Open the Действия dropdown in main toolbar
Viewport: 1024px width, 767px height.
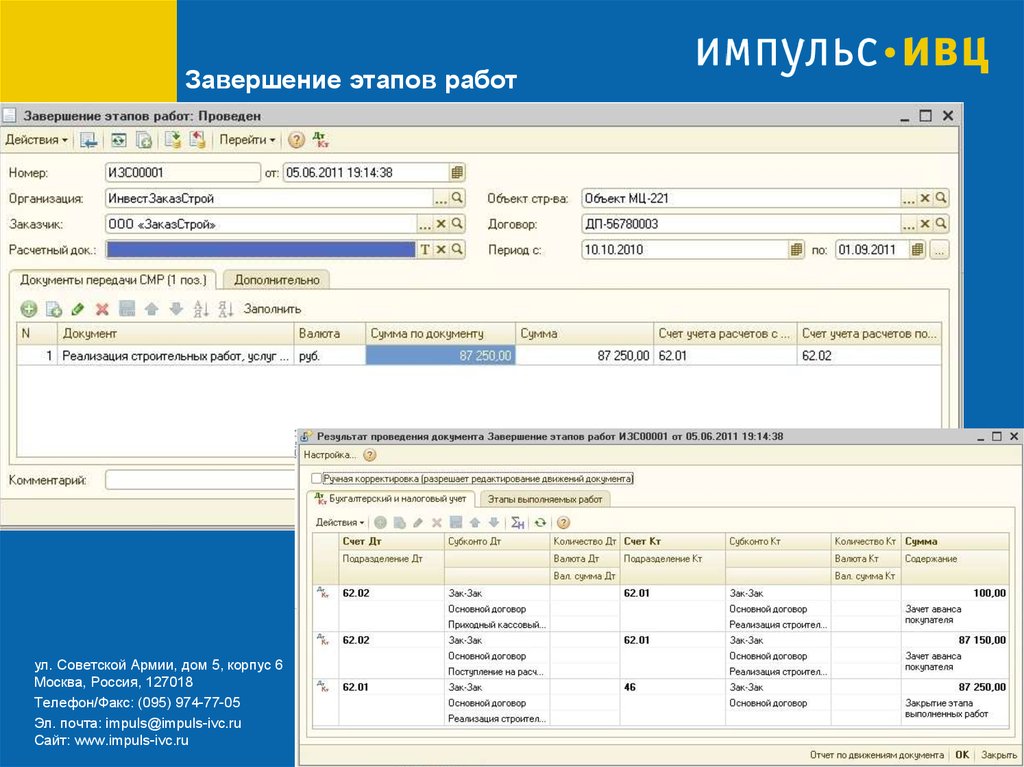tap(36, 140)
